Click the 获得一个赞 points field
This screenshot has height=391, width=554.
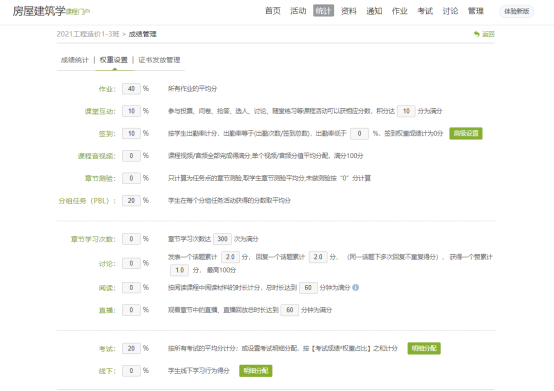click(x=179, y=270)
